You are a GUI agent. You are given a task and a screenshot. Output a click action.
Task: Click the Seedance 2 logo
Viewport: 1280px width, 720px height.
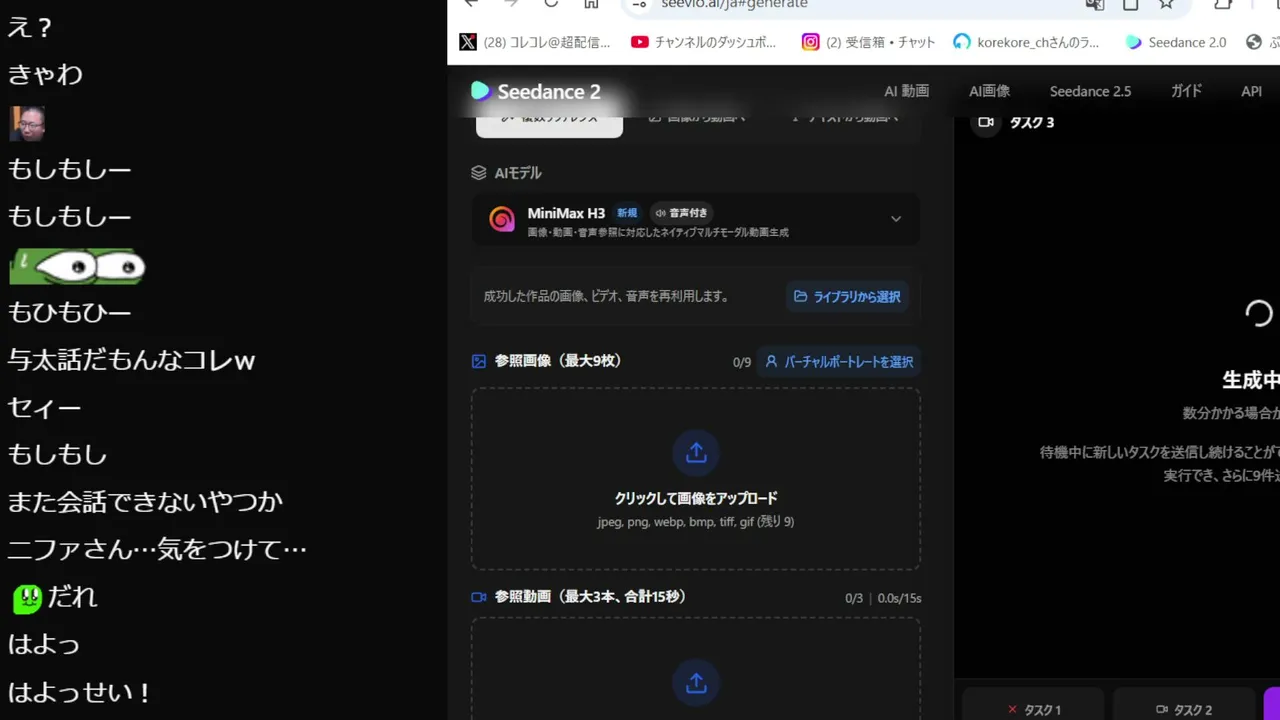click(x=536, y=92)
